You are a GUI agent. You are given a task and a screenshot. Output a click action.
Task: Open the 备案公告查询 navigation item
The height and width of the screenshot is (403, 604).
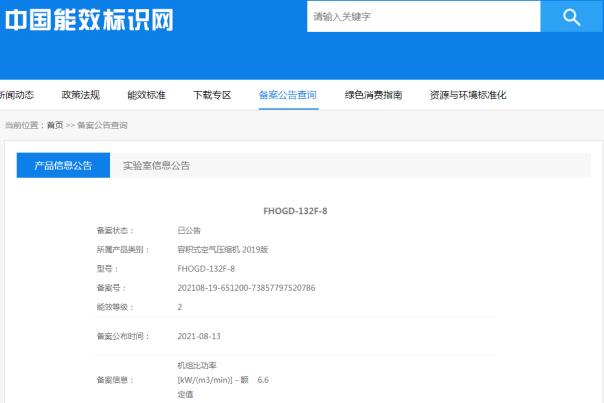click(x=287, y=95)
